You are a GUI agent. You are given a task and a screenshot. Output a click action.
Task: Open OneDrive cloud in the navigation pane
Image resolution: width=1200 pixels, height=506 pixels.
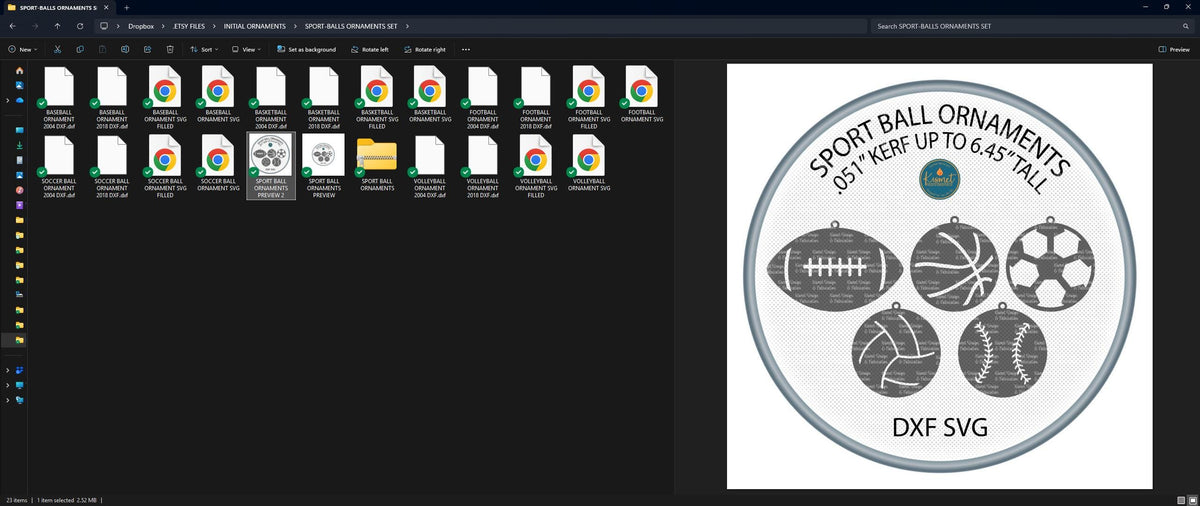pyautogui.click(x=19, y=100)
